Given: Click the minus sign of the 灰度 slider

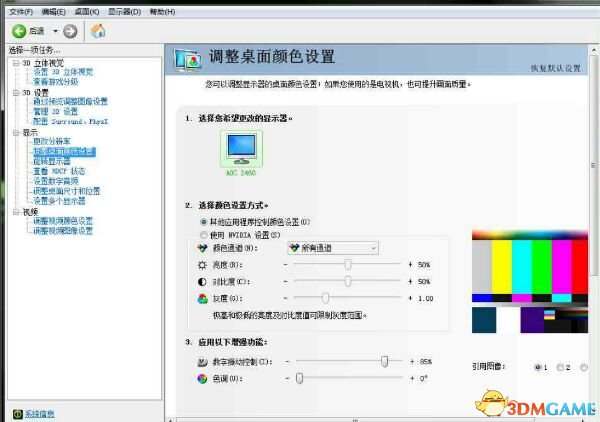Looking at the screenshot, I should point(285,298).
